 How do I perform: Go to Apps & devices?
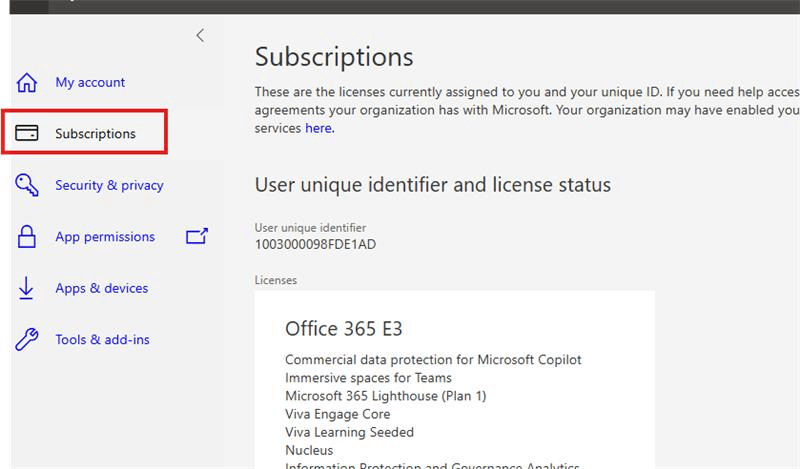102,288
